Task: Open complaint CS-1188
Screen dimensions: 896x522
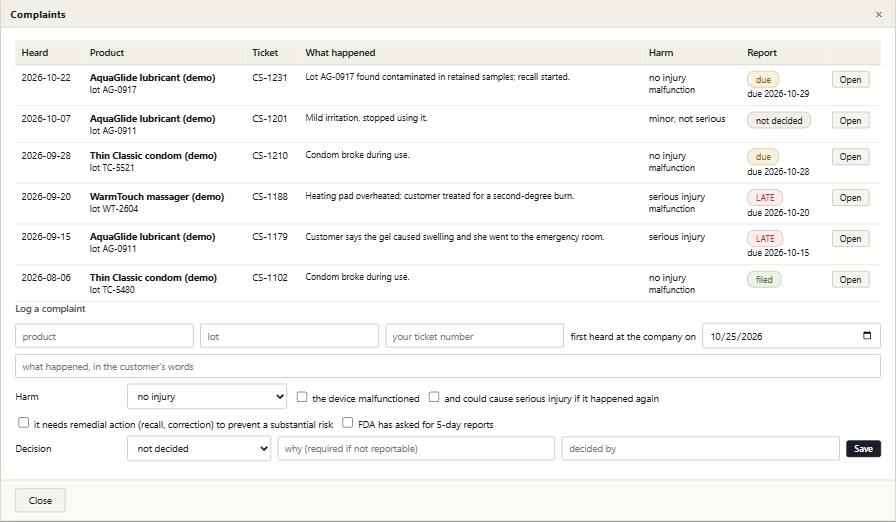Action: click(850, 198)
